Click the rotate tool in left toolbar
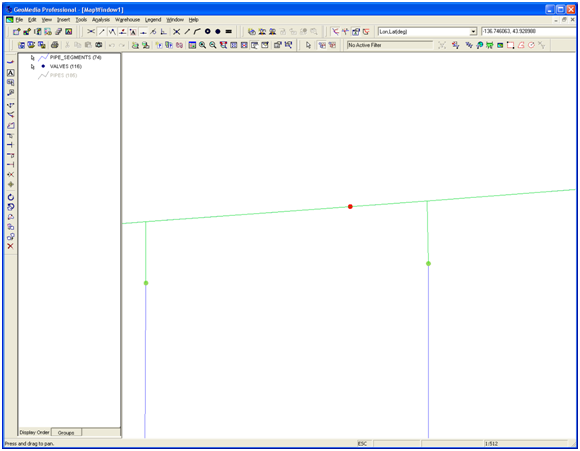Viewport: 580px width, 451px height. (x=10, y=197)
